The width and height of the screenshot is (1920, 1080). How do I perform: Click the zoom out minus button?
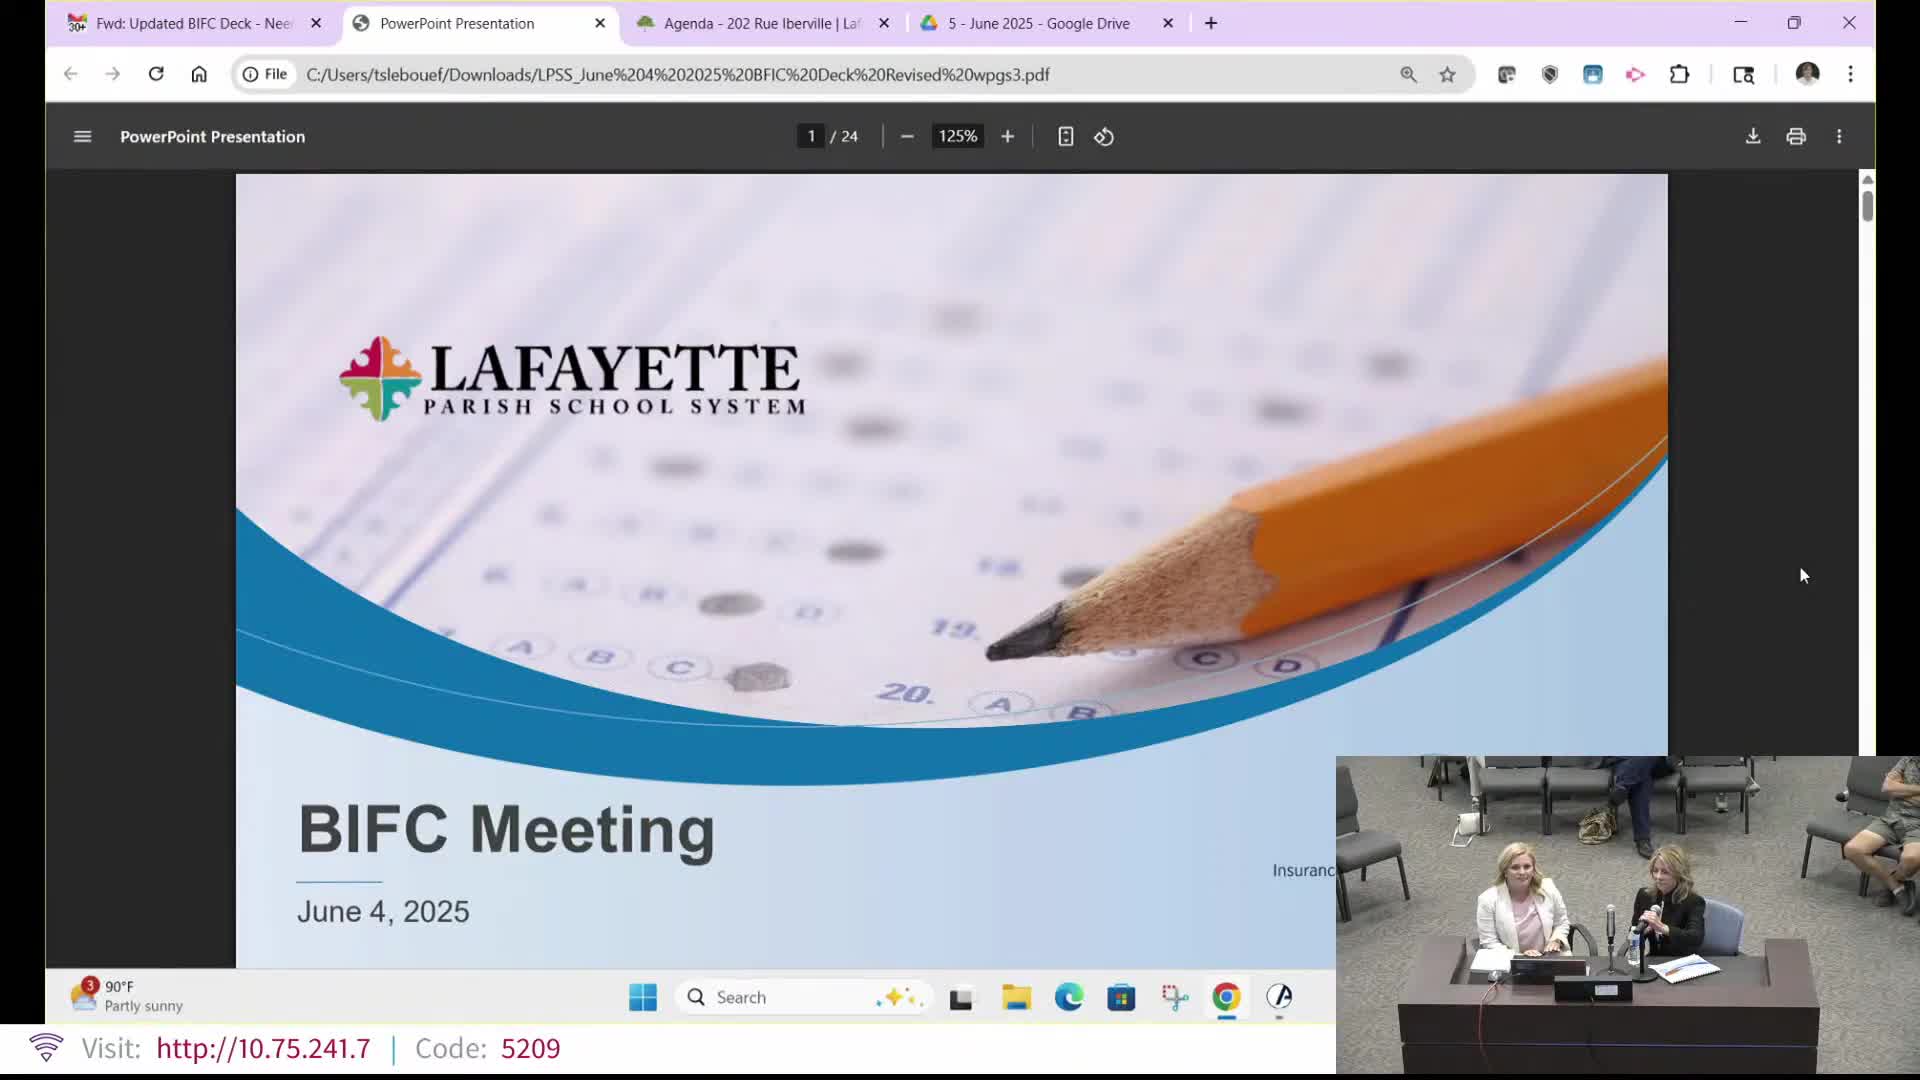tap(907, 137)
